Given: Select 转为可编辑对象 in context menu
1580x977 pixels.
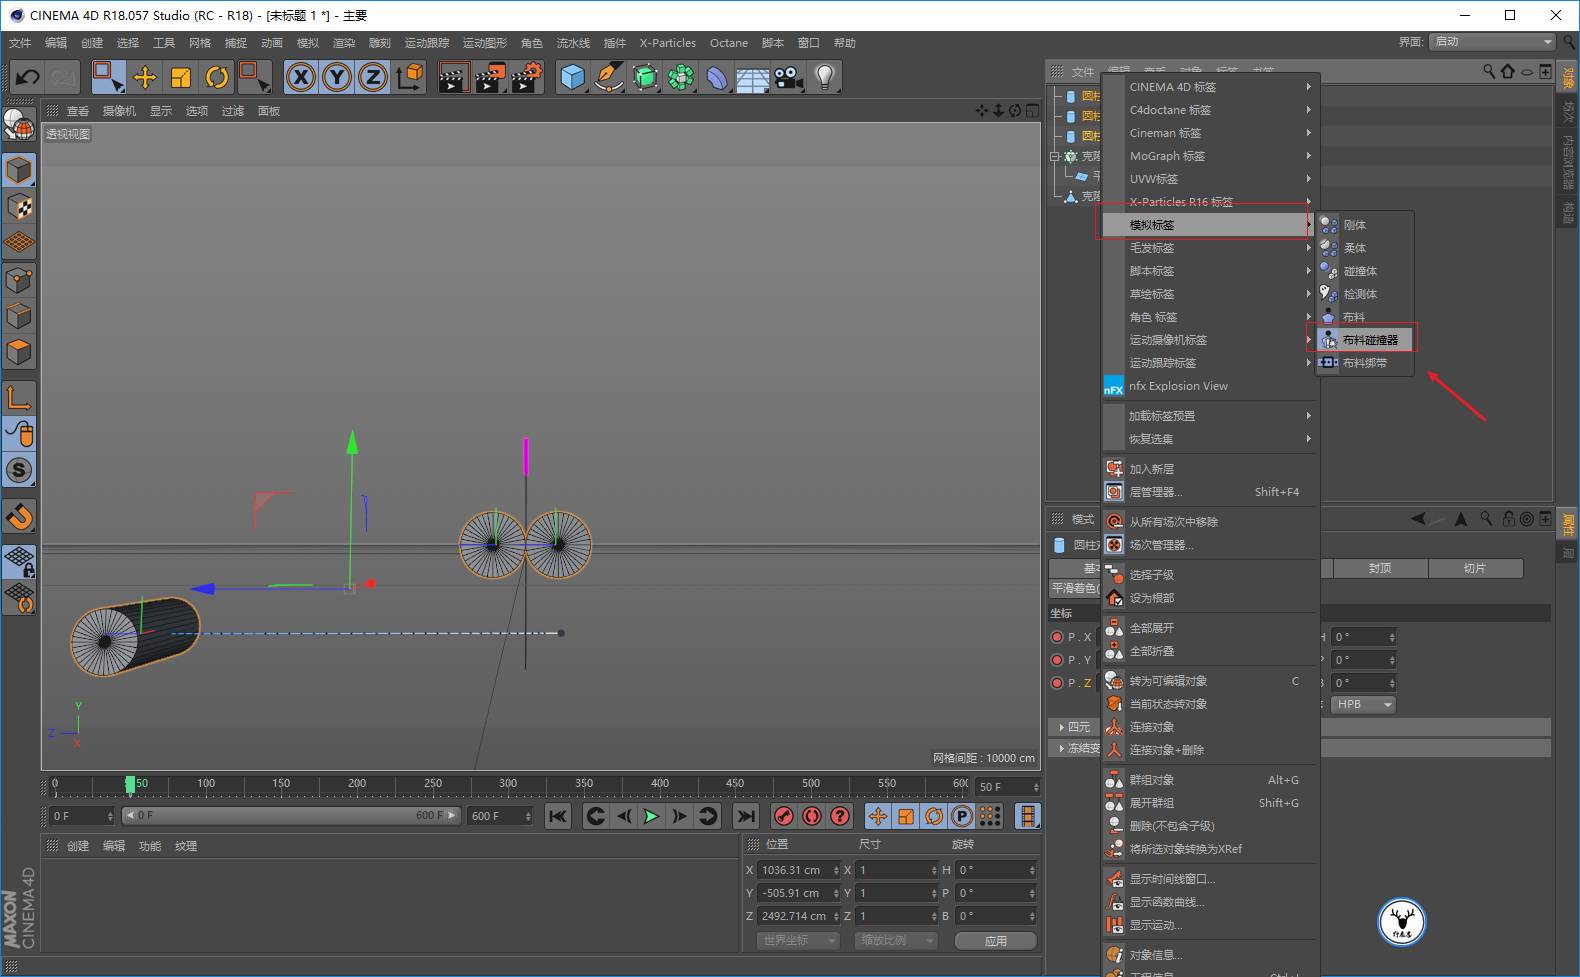Looking at the screenshot, I should [1209, 681].
